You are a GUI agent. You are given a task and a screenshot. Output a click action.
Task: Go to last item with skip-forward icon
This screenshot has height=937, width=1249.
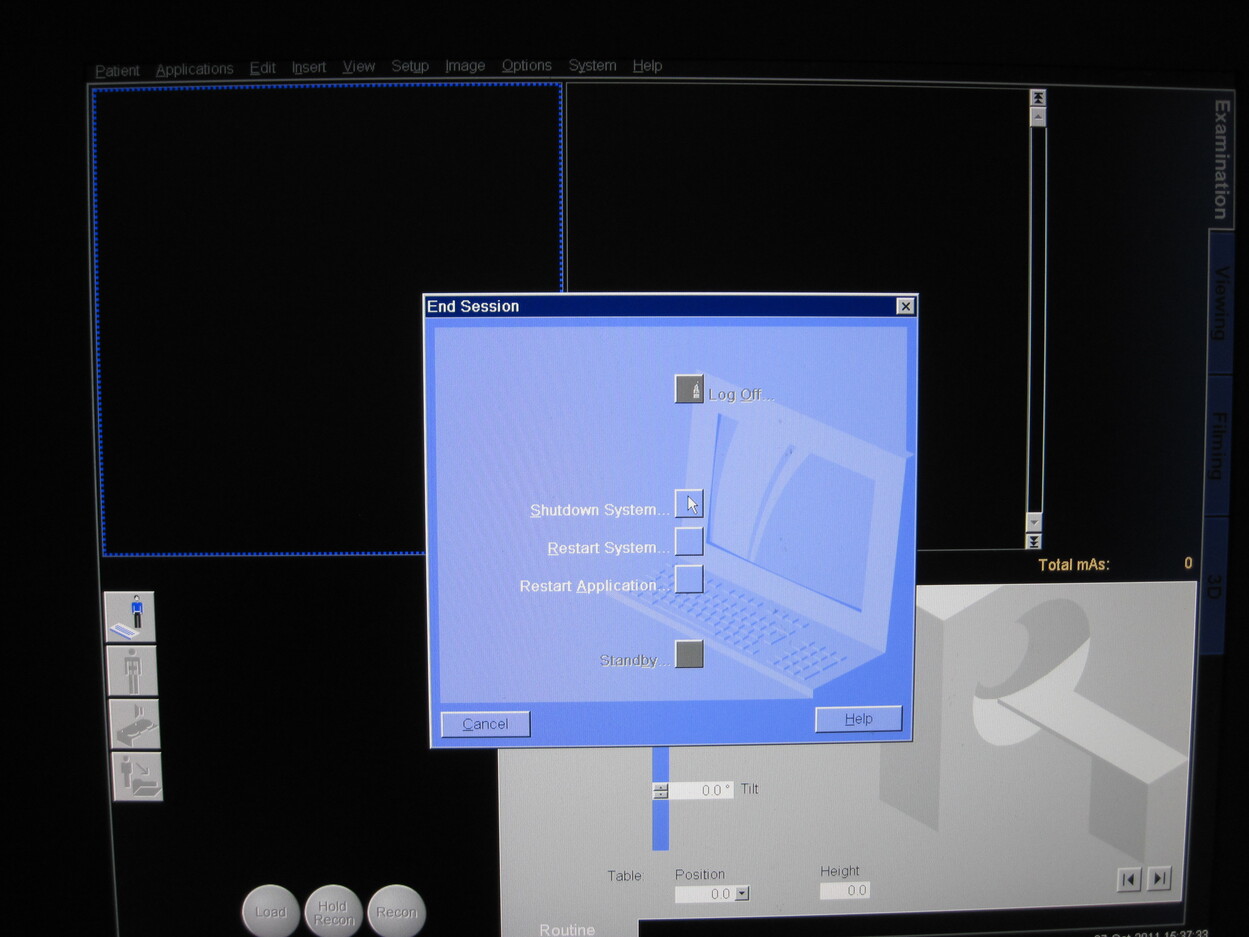click(x=1158, y=879)
